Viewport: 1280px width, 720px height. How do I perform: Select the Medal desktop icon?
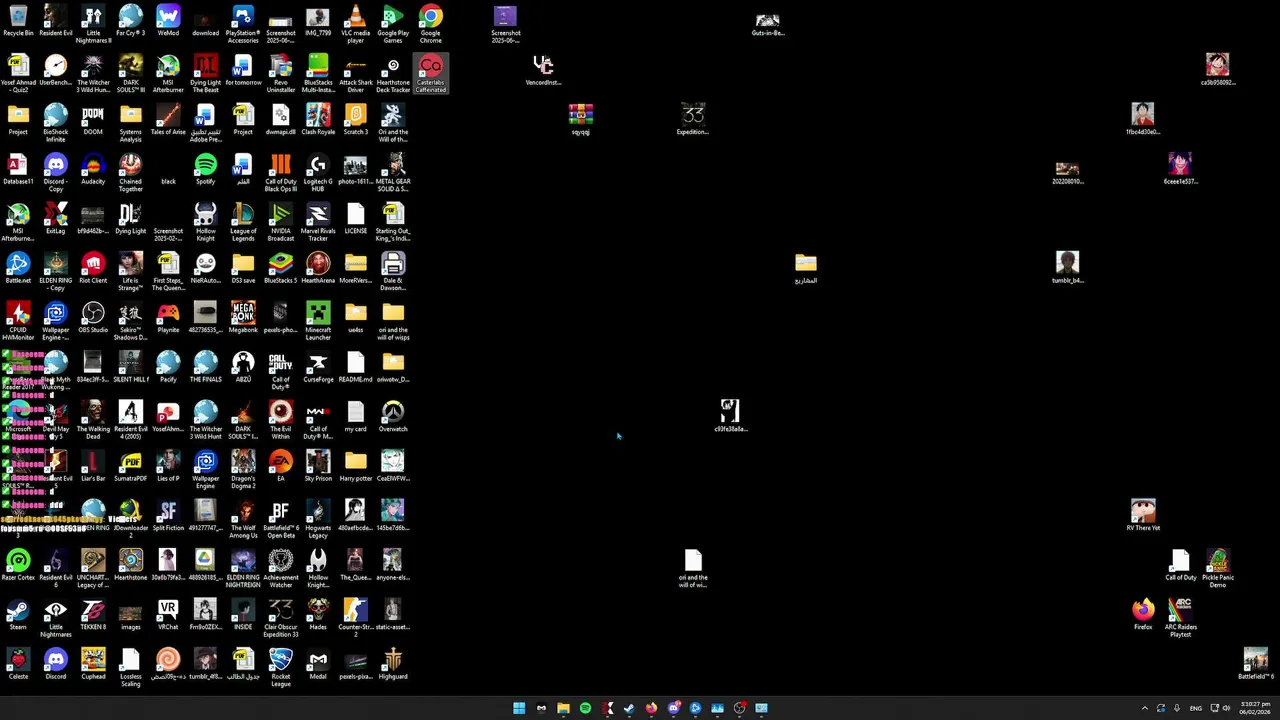coord(318,663)
